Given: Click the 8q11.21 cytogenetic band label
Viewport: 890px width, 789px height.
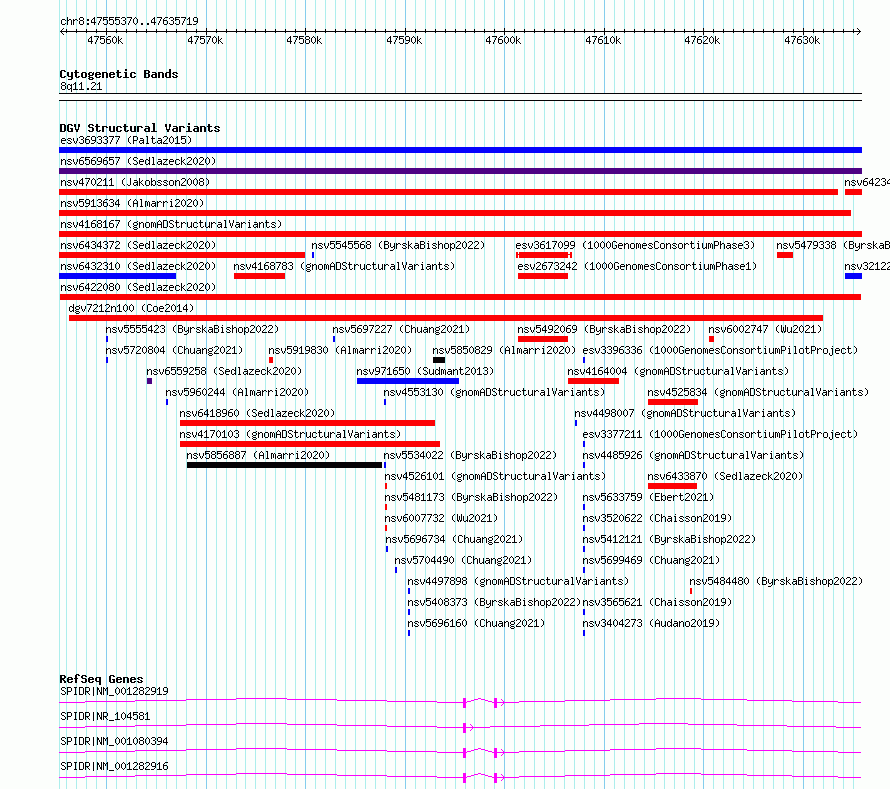Looking at the screenshot, I should [x=81, y=86].
